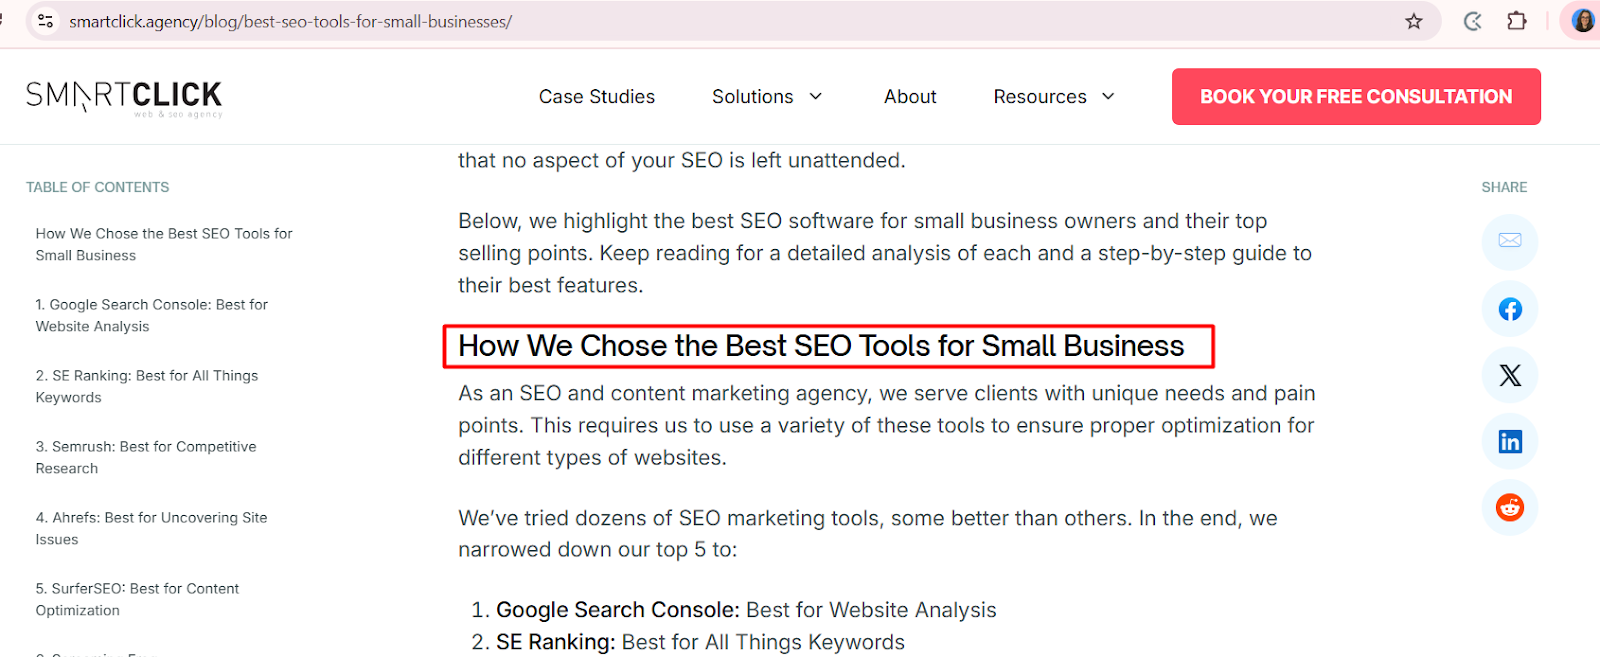Share the post on Facebook

1509,309
